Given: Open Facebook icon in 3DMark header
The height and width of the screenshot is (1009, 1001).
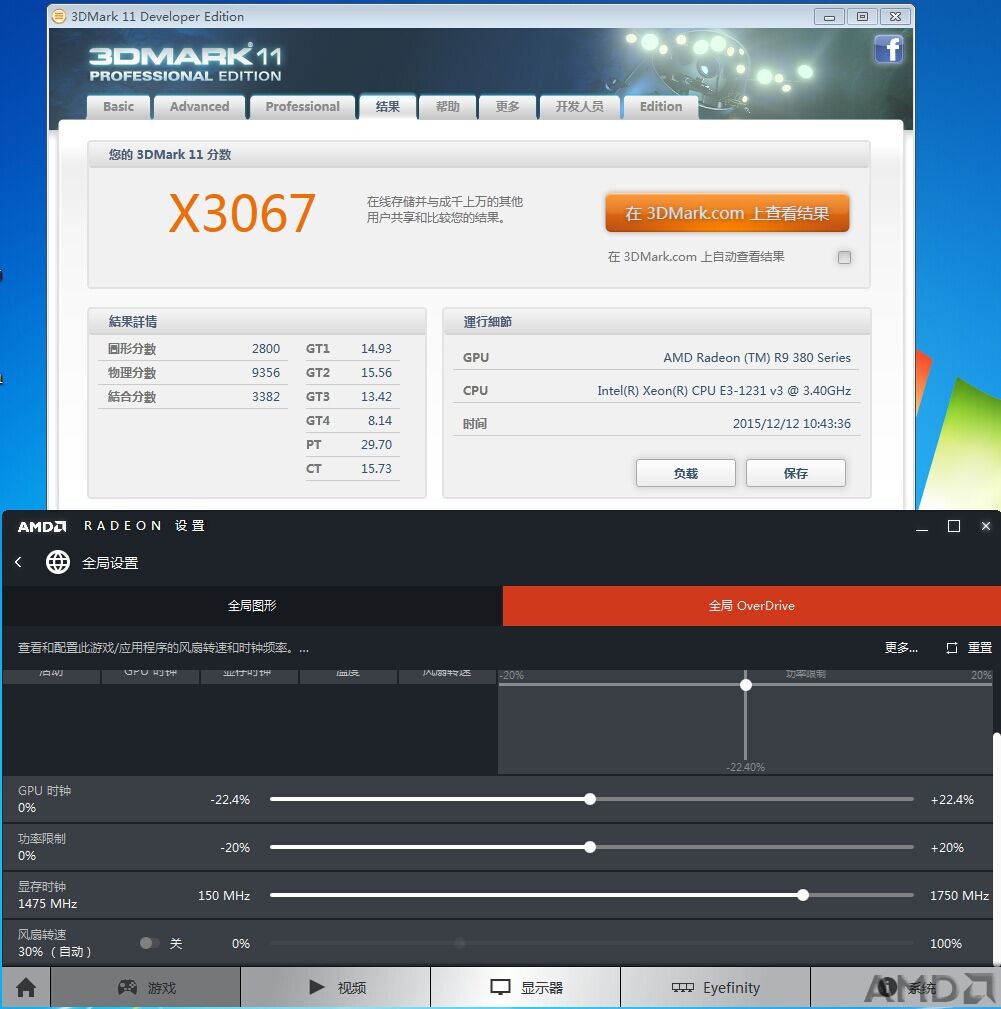Looking at the screenshot, I should 888,50.
